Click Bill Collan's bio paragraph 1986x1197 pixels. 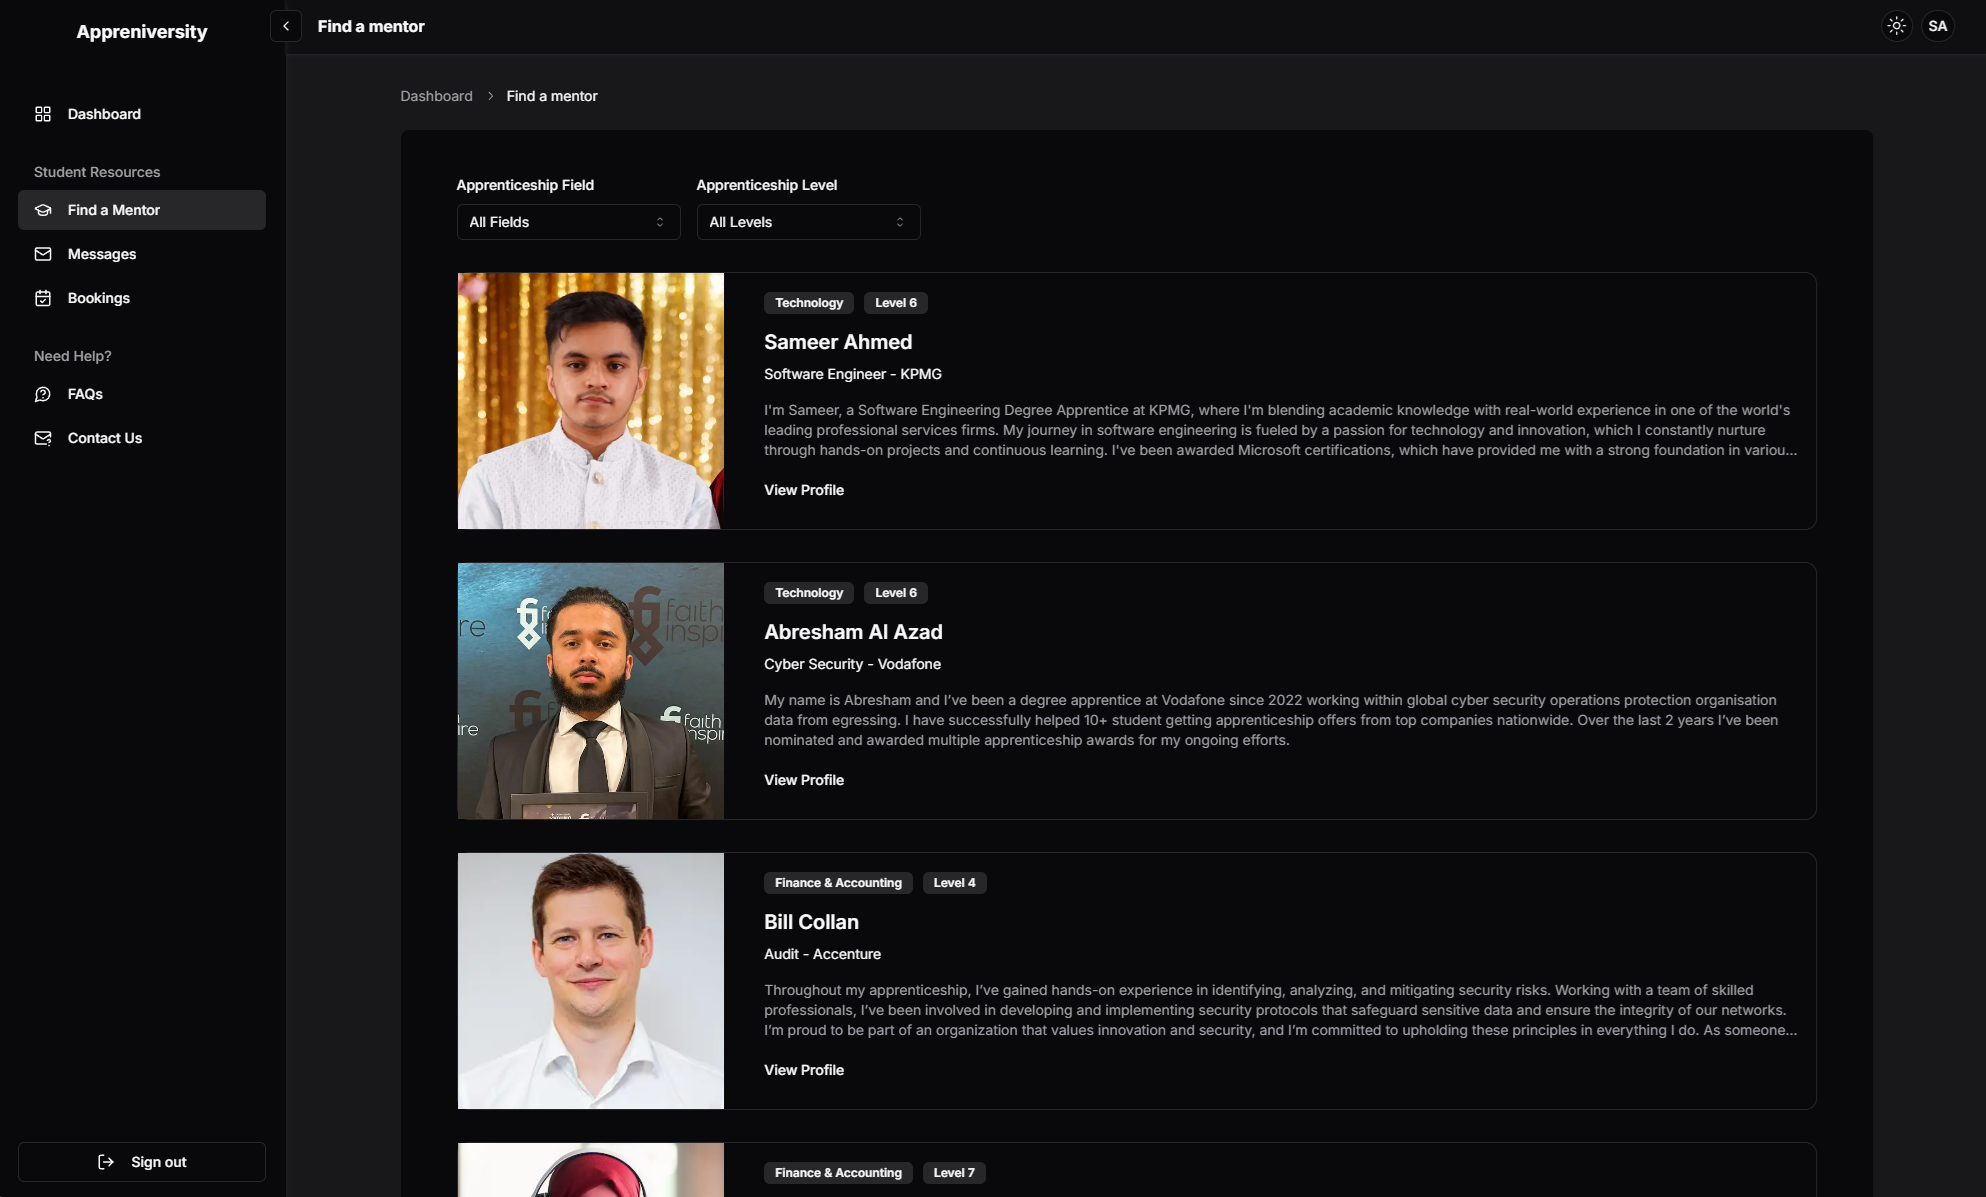[x=1281, y=1010]
